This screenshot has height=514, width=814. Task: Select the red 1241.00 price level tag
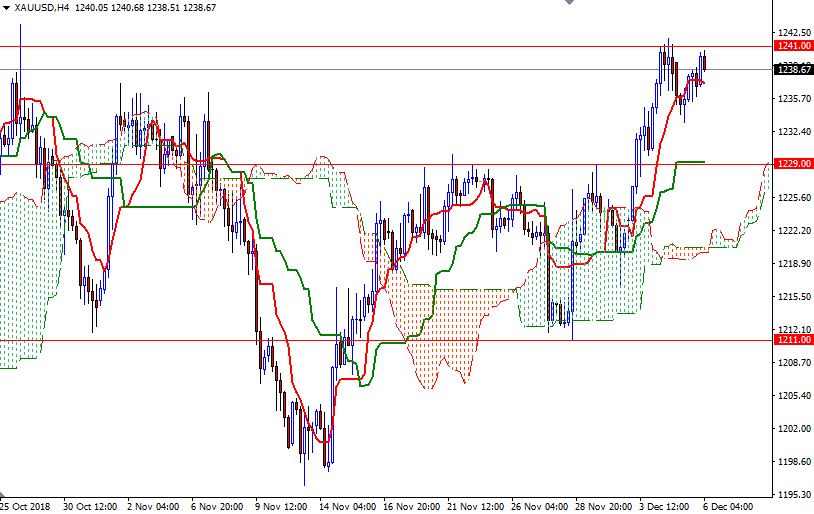(793, 46)
